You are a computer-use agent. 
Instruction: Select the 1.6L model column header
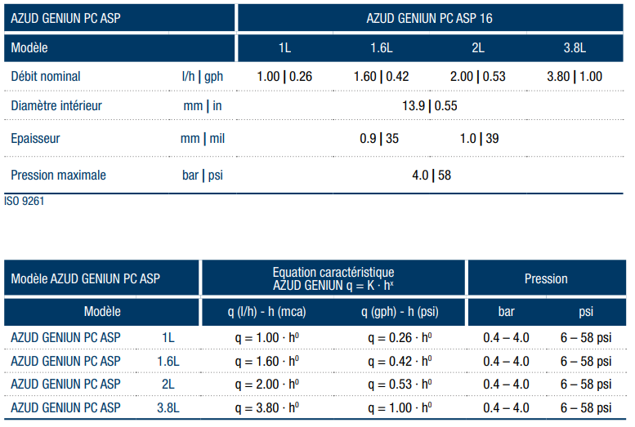click(x=381, y=48)
